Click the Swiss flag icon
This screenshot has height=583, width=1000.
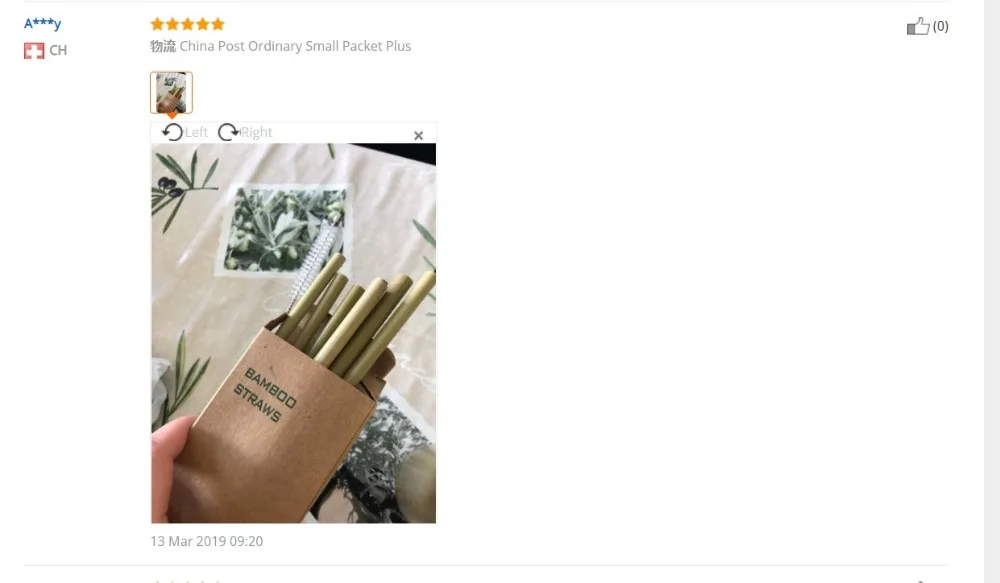click(34, 50)
